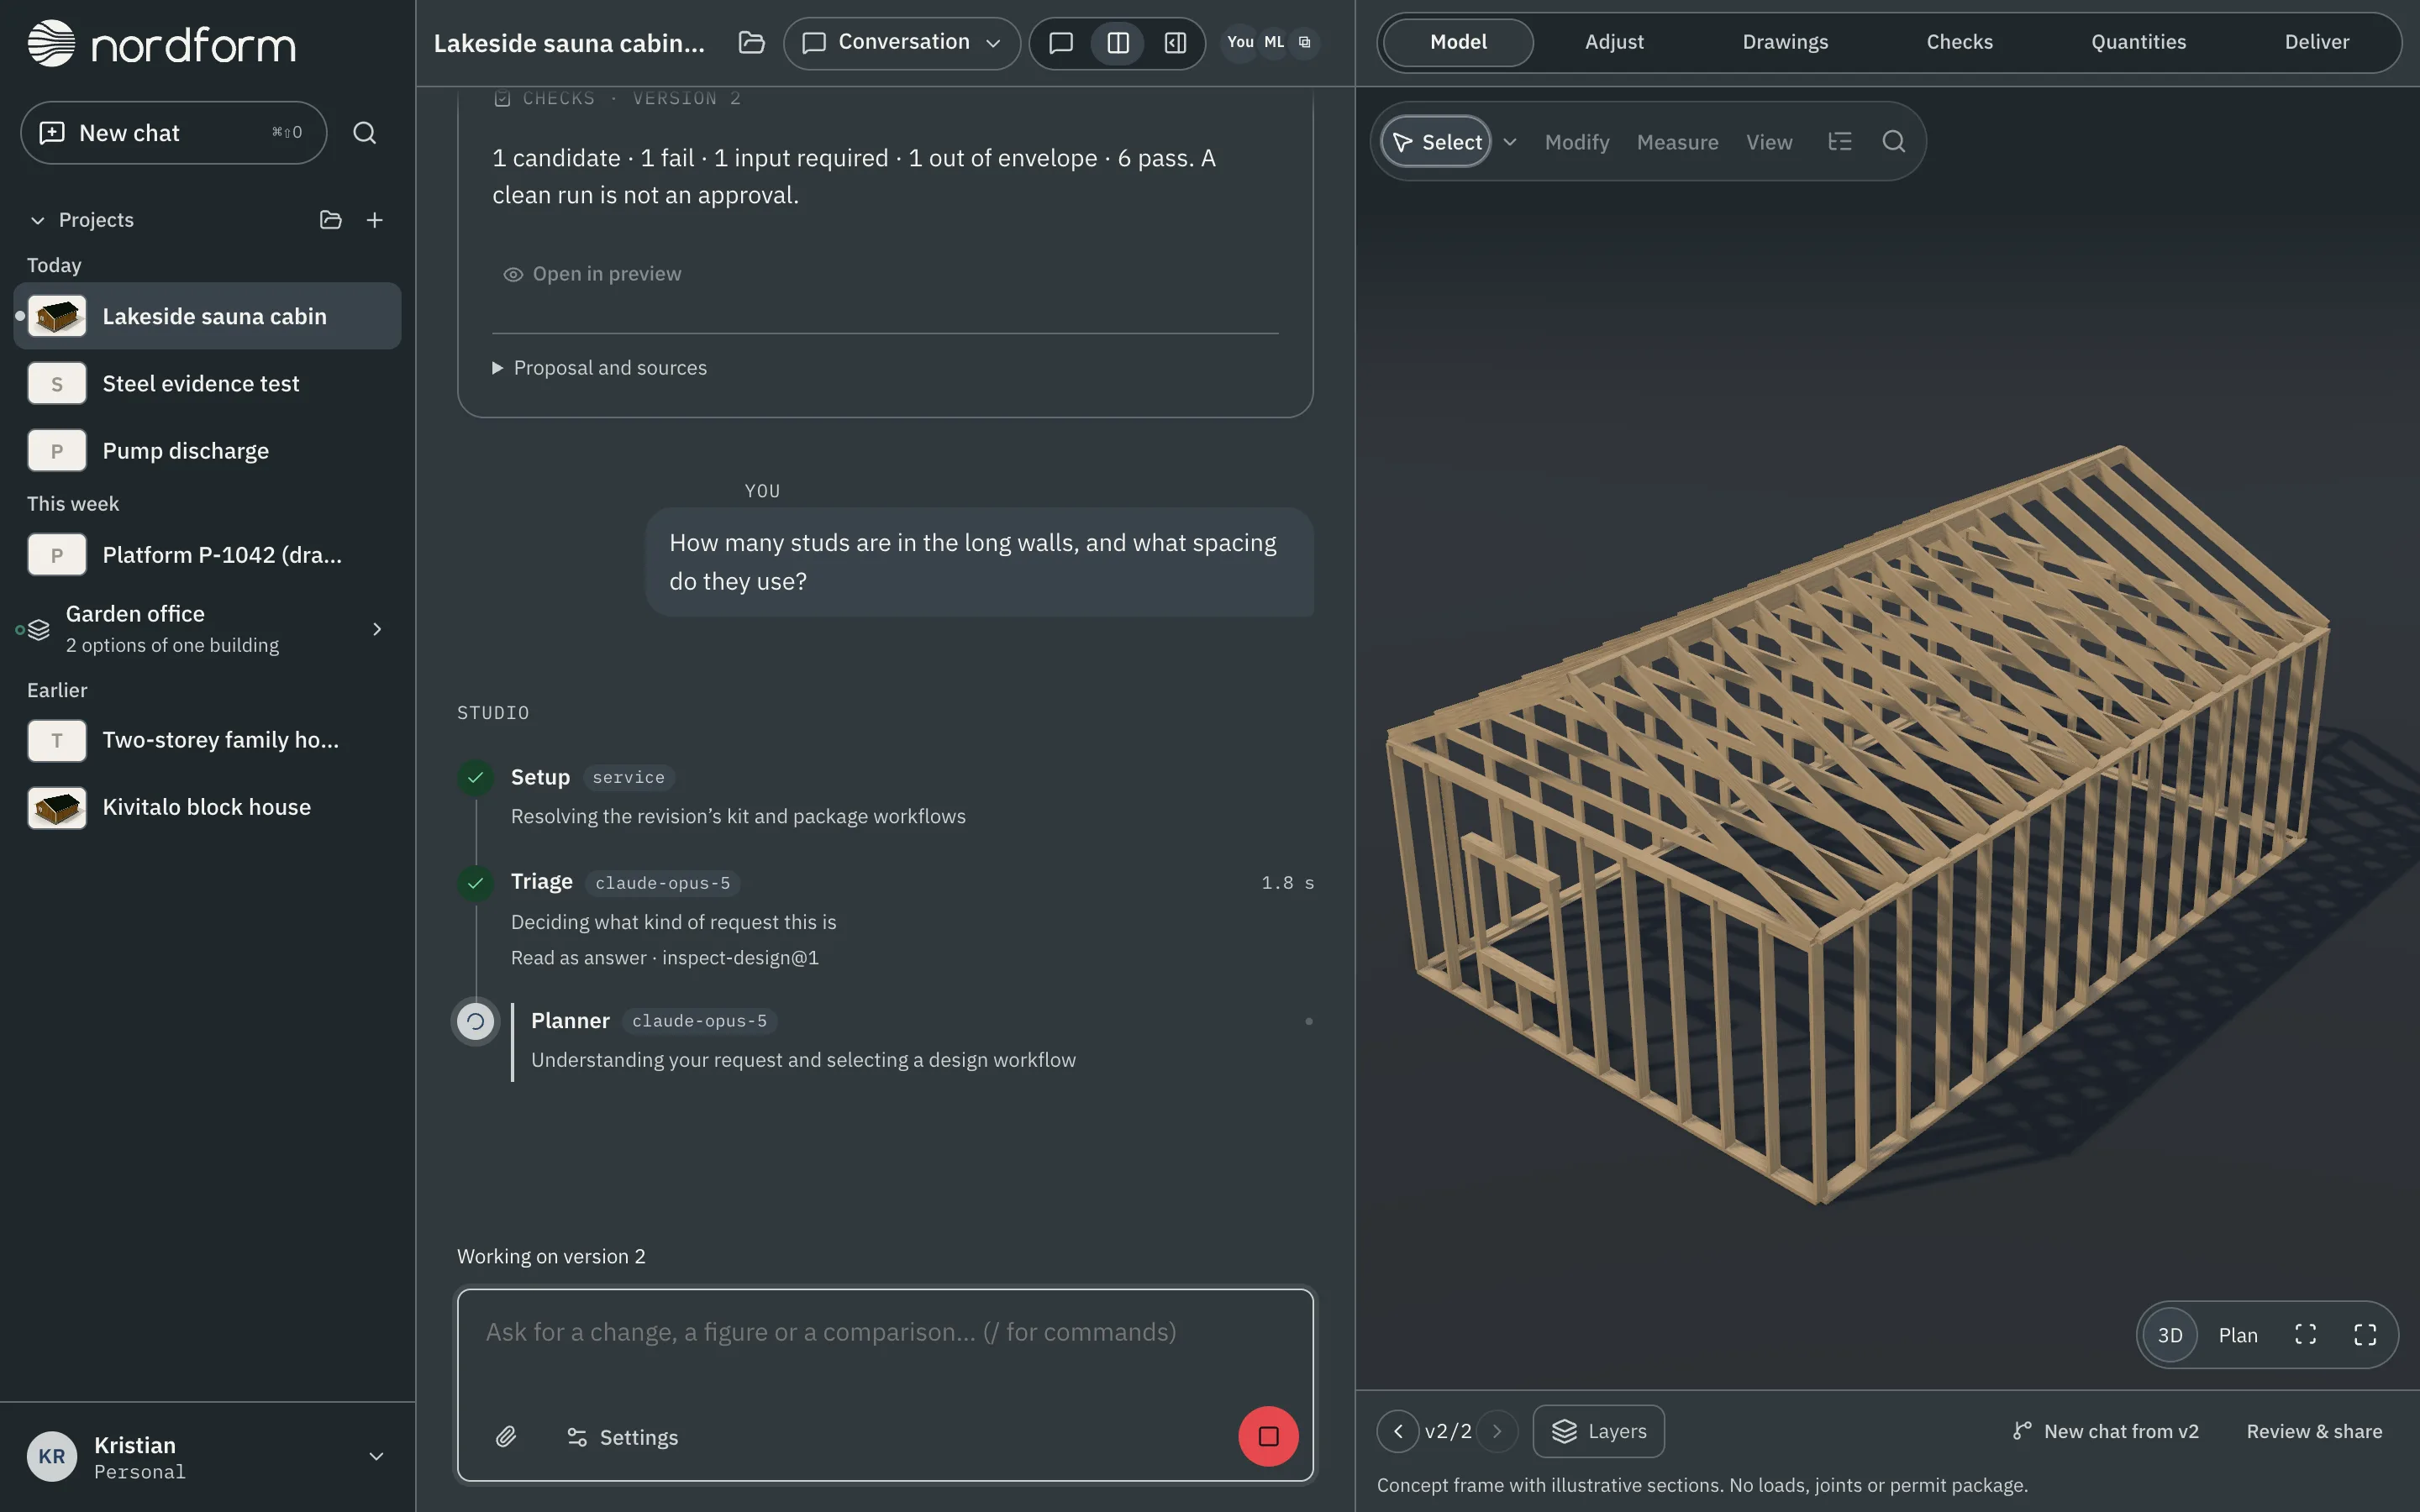Open the projects folder icon in sidebar
2420x1512 pixels.
pyautogui.click(x=331, y=220)
